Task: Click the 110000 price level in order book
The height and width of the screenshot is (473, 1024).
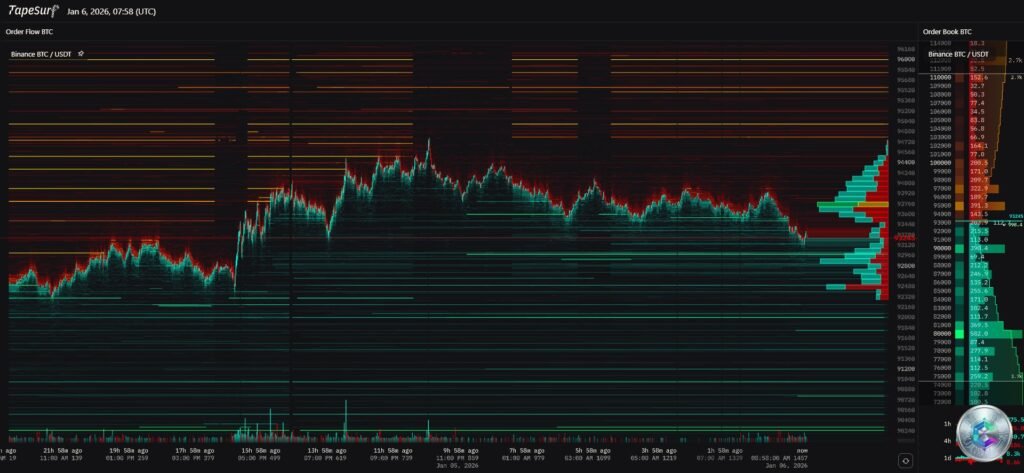Action: pyautogui.click(x=940, y=77)
